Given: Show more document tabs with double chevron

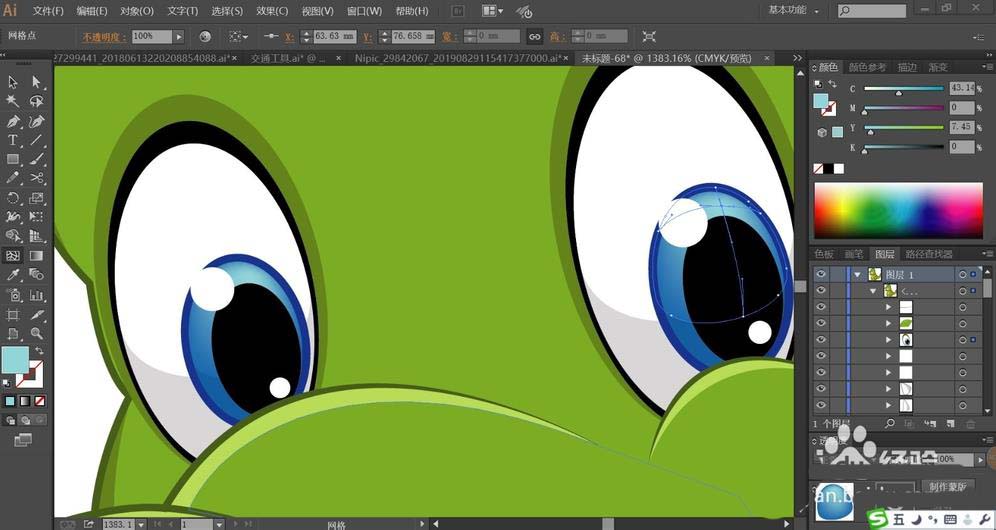Looking at the screenshot, I should (x=798, y=58).
